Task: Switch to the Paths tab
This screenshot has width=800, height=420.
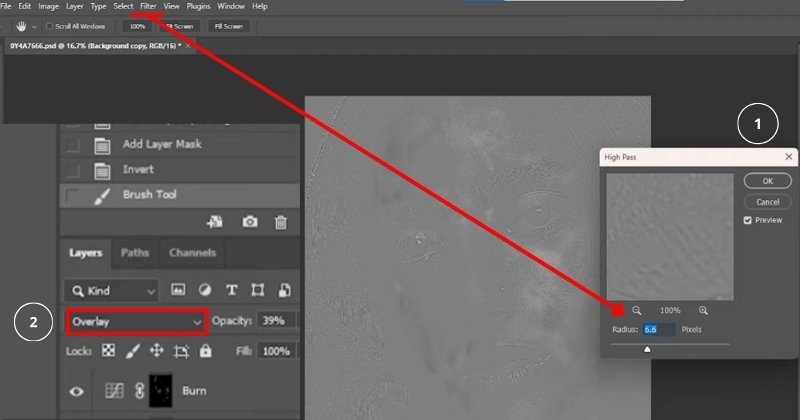Action: click(x=135, y=253)
